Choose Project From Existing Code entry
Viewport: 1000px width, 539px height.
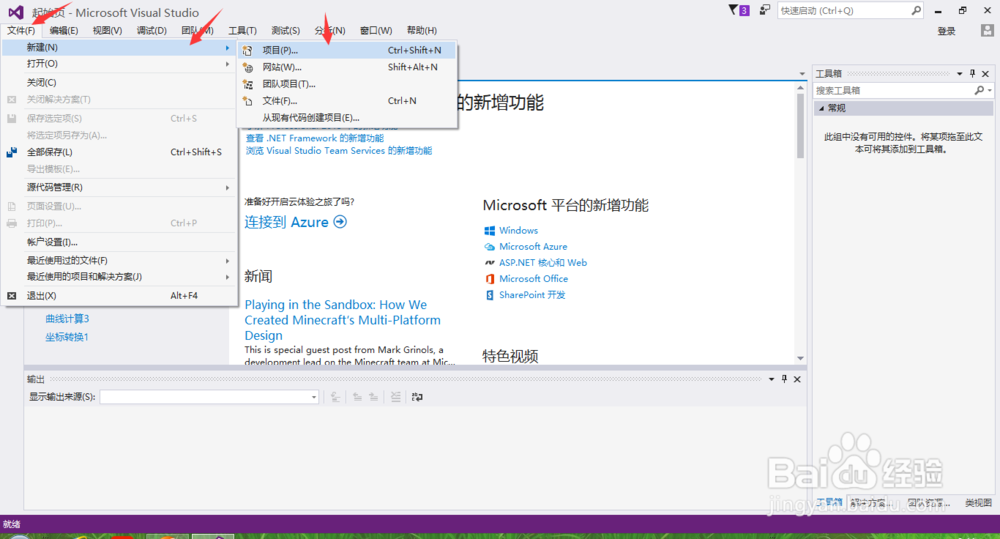coord(347,117)
